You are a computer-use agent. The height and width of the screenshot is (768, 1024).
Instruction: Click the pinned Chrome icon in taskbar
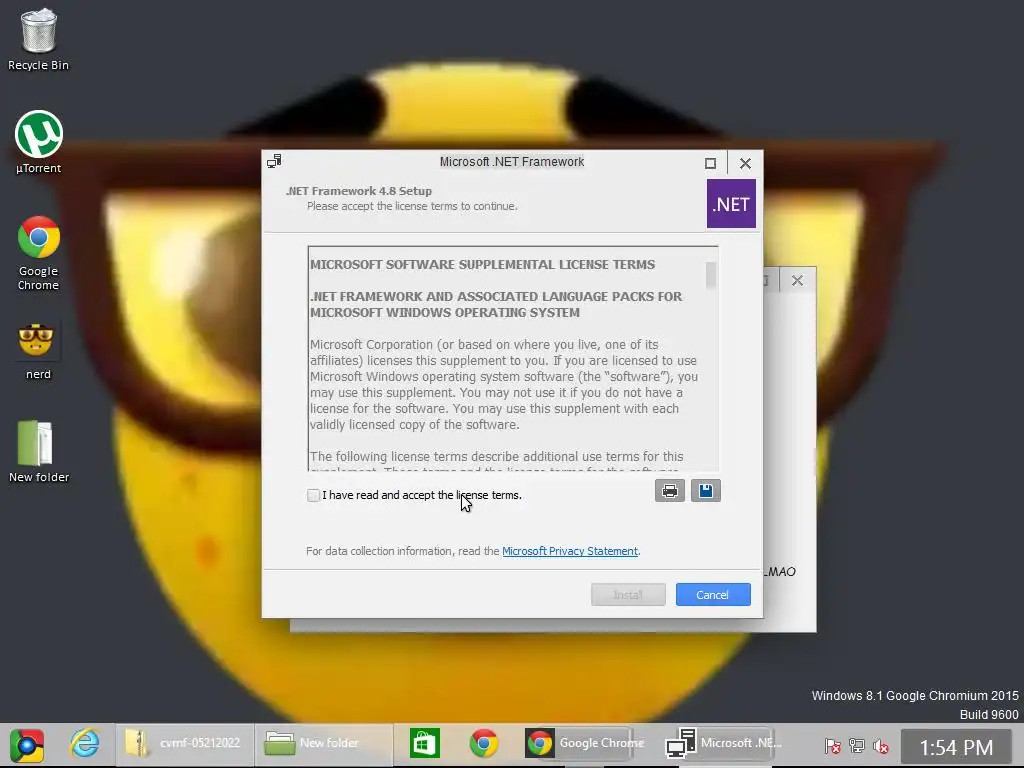[x=483, y=743]
